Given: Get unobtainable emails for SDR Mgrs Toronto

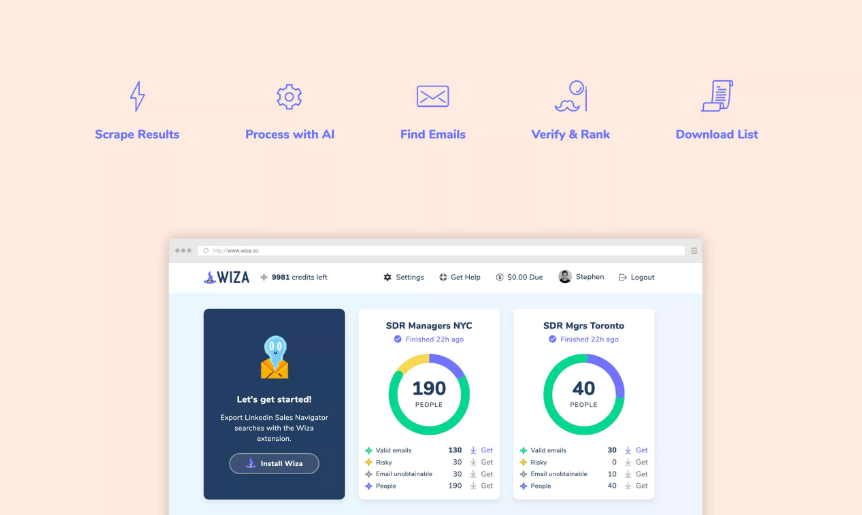Looking at the screenshot, I should coord(636,474).
